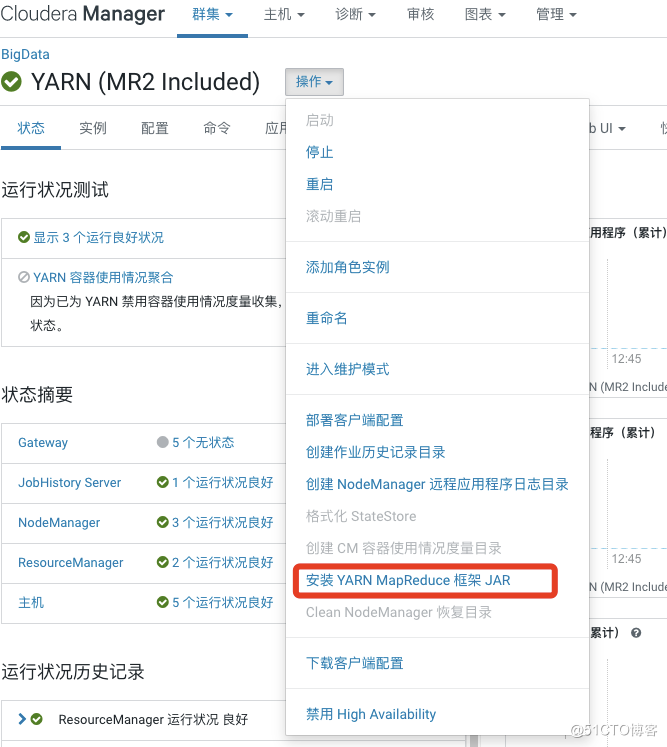Click the 运行状况历史记录 heading

(73, 672)
